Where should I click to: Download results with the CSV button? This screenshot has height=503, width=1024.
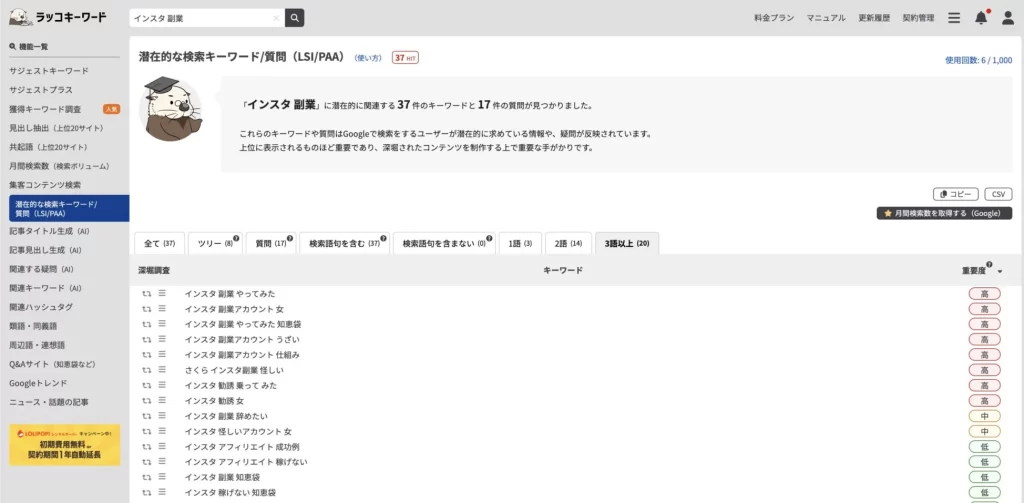998,194
